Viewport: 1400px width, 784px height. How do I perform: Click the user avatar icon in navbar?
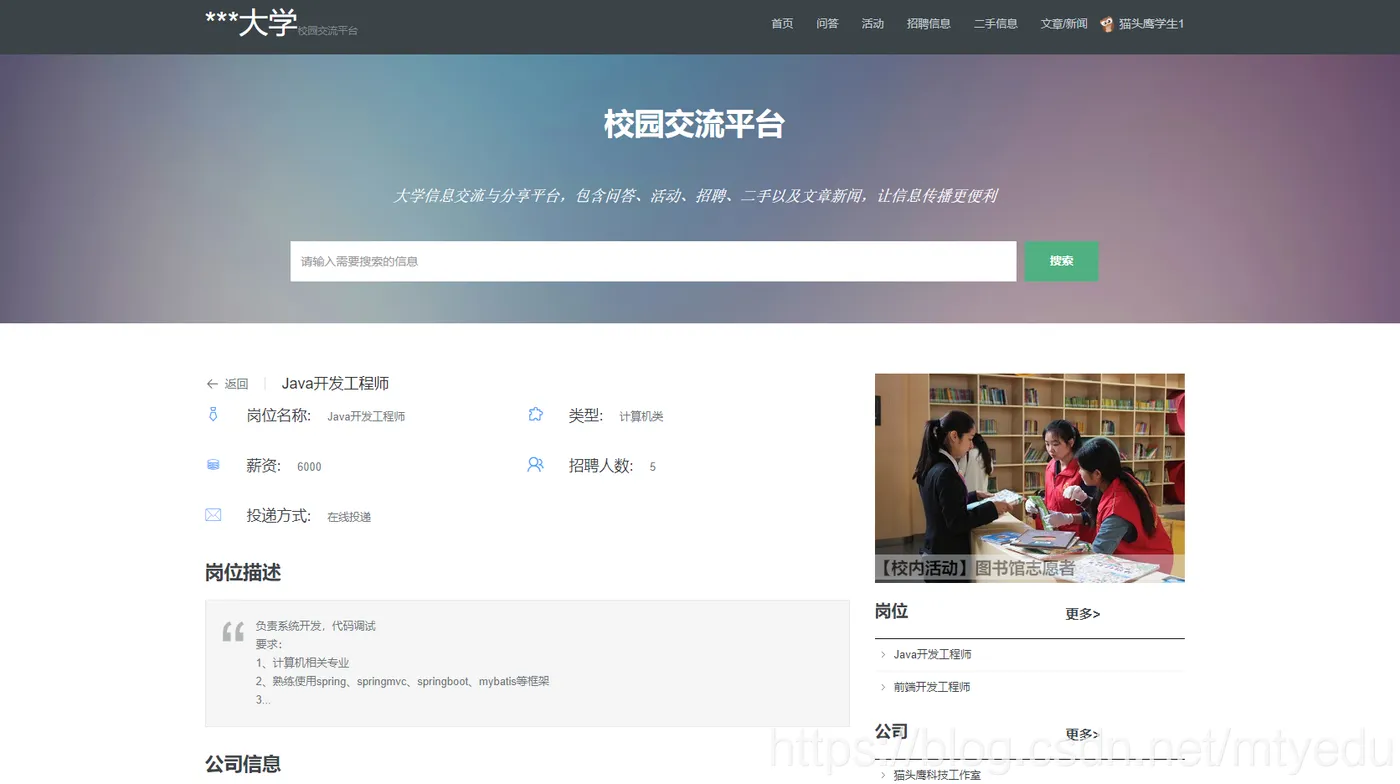click(x=1107, y=24)
